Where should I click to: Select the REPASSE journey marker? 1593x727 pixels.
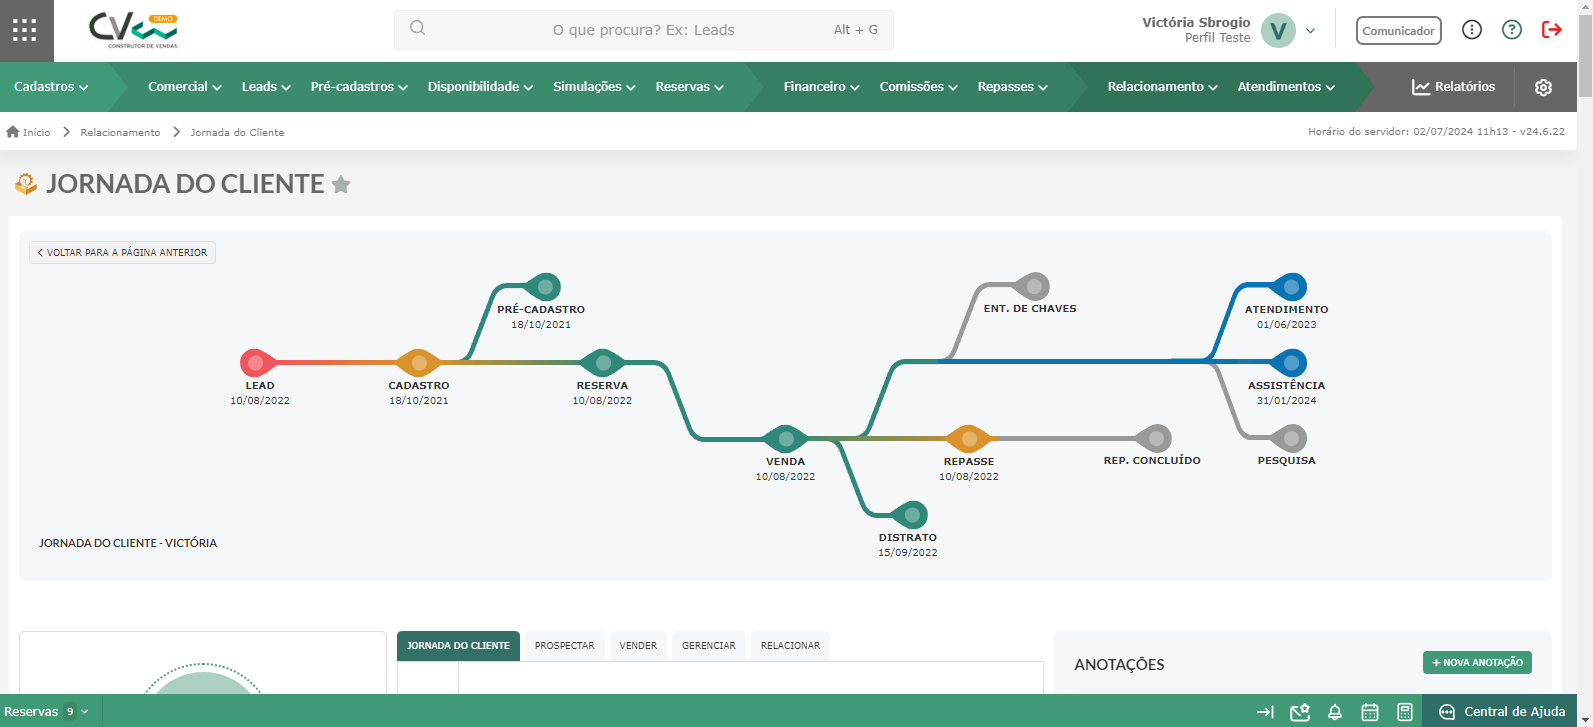pos(968,439)
